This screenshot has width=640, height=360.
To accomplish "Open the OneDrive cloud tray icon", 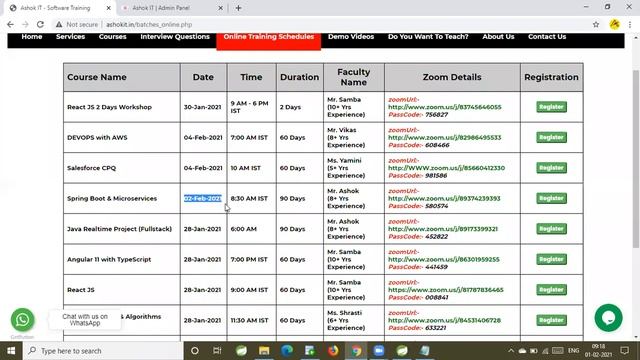I will click(522, 351).
